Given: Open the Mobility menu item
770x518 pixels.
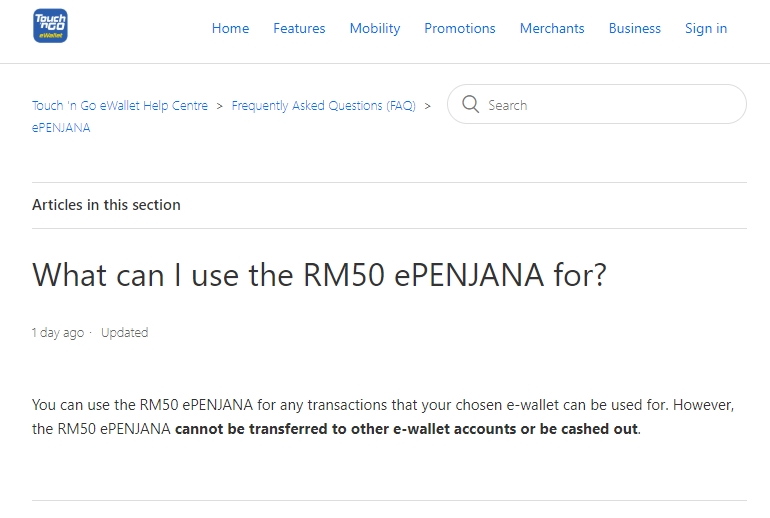Looking at the screenshot, I should pyautogui.click(x=375, y=28).
